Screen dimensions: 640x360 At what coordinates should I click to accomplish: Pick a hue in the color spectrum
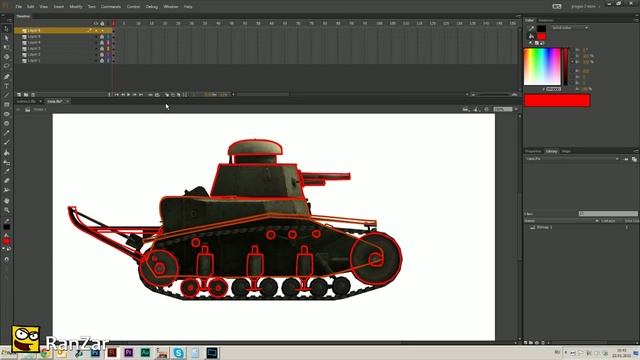coord(542,67)
